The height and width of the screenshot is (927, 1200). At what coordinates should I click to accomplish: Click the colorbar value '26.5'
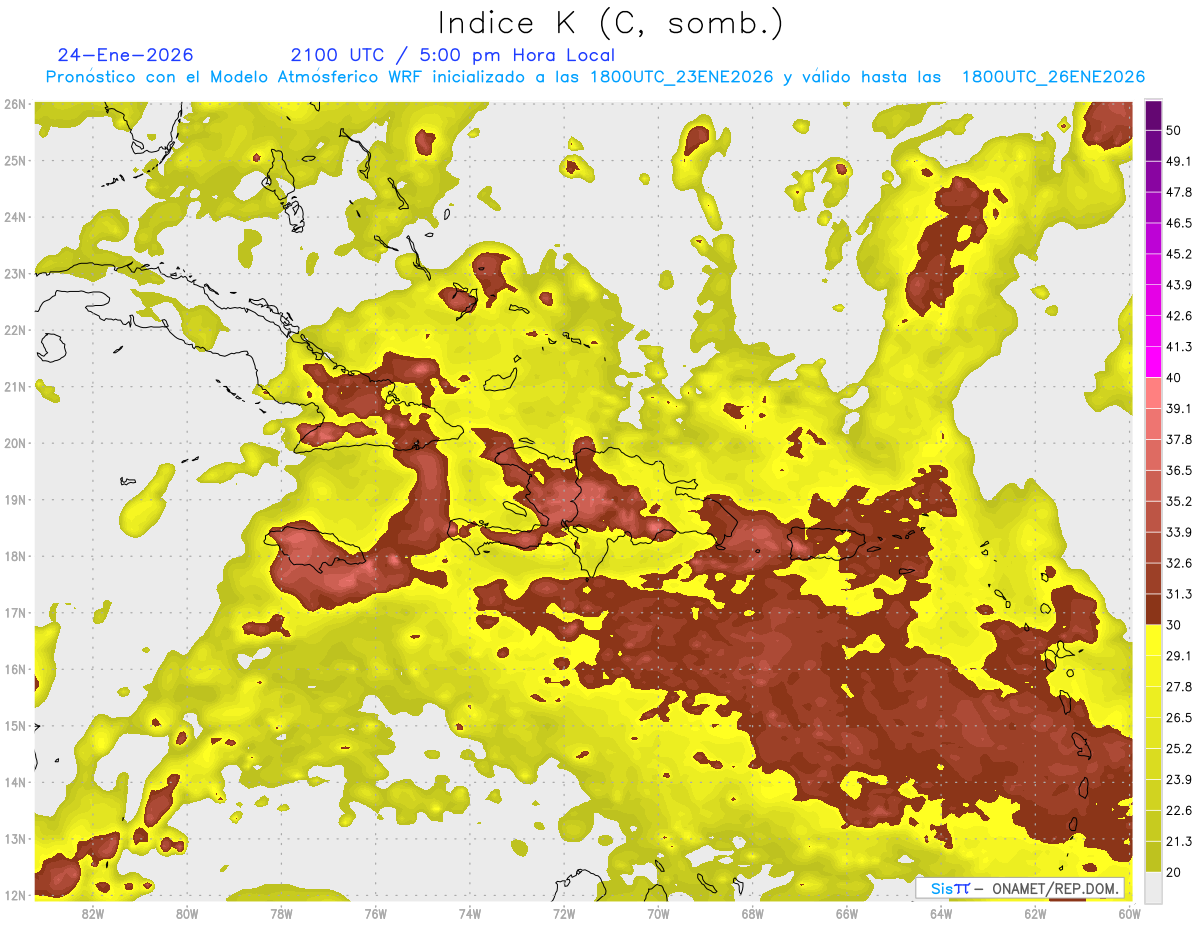pos(1179,717)
